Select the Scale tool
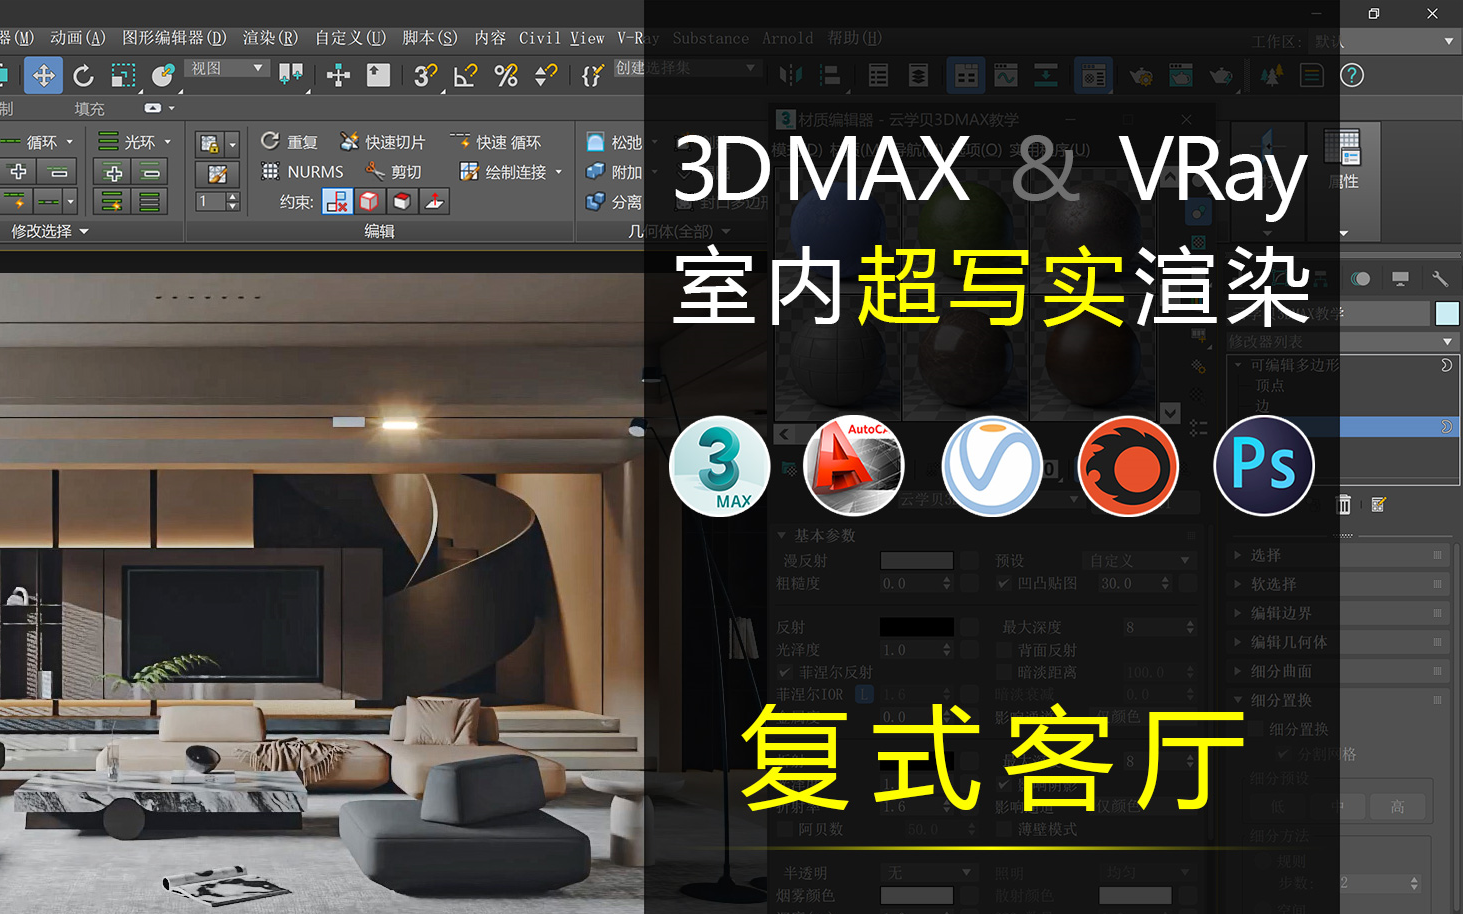Screen dimensions: 1463x914 (x=123, y=75)
